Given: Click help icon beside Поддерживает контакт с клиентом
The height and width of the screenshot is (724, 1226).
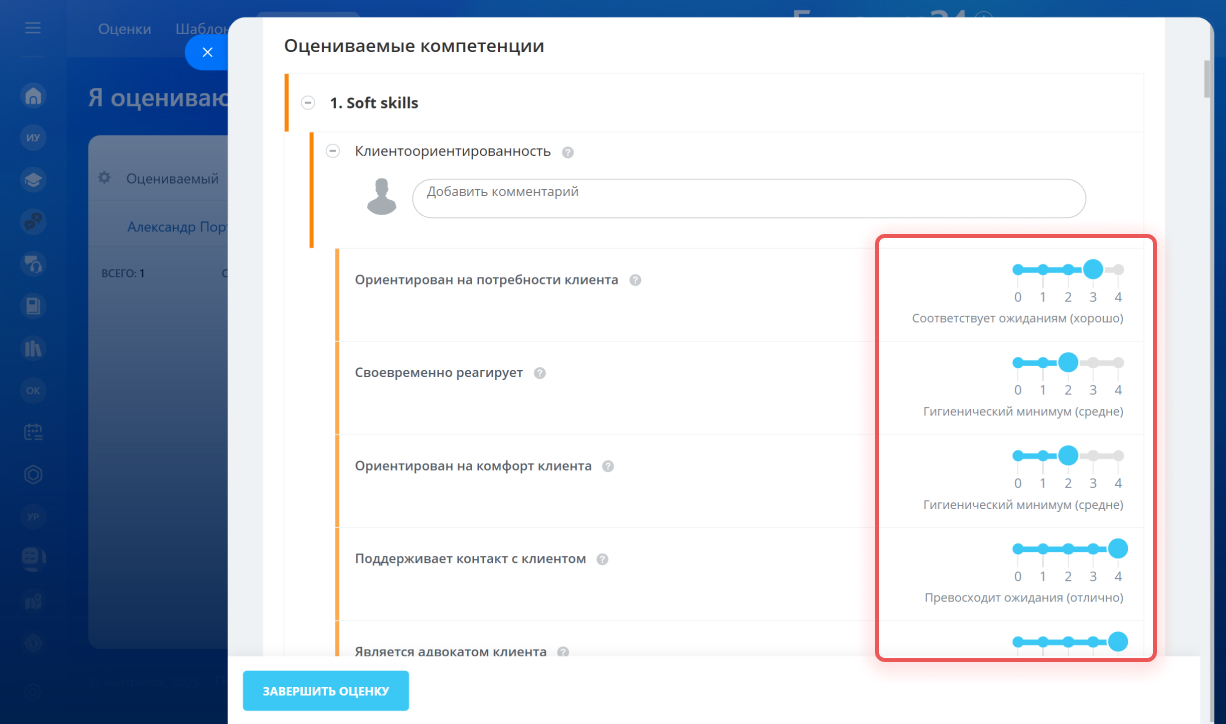Looking at the screenshot, I should [x=603, y=560].
